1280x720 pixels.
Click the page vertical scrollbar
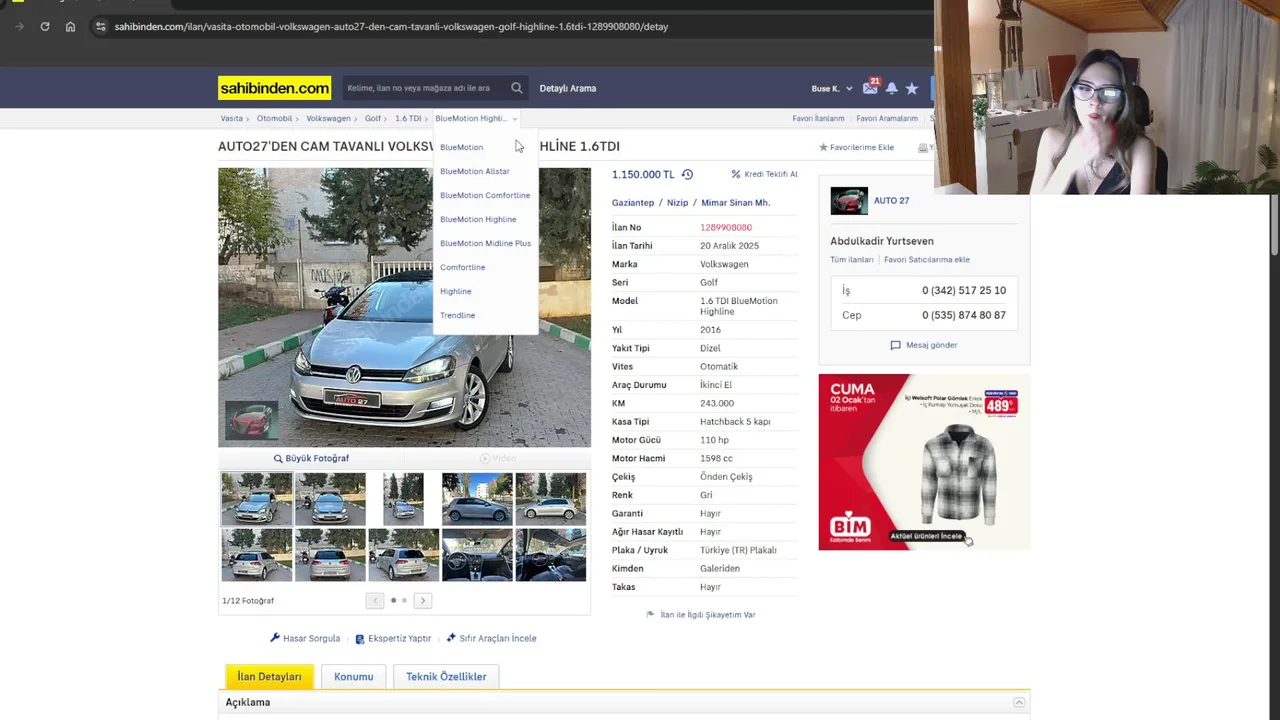1274,225
